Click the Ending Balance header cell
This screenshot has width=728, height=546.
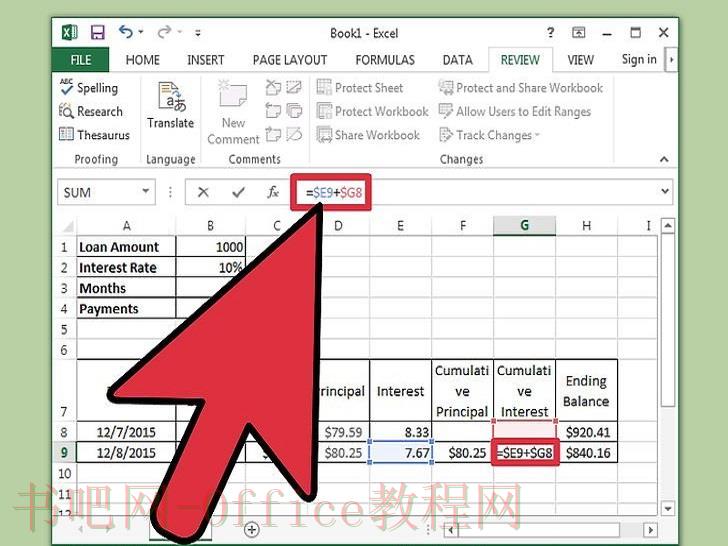coord(586,390)
